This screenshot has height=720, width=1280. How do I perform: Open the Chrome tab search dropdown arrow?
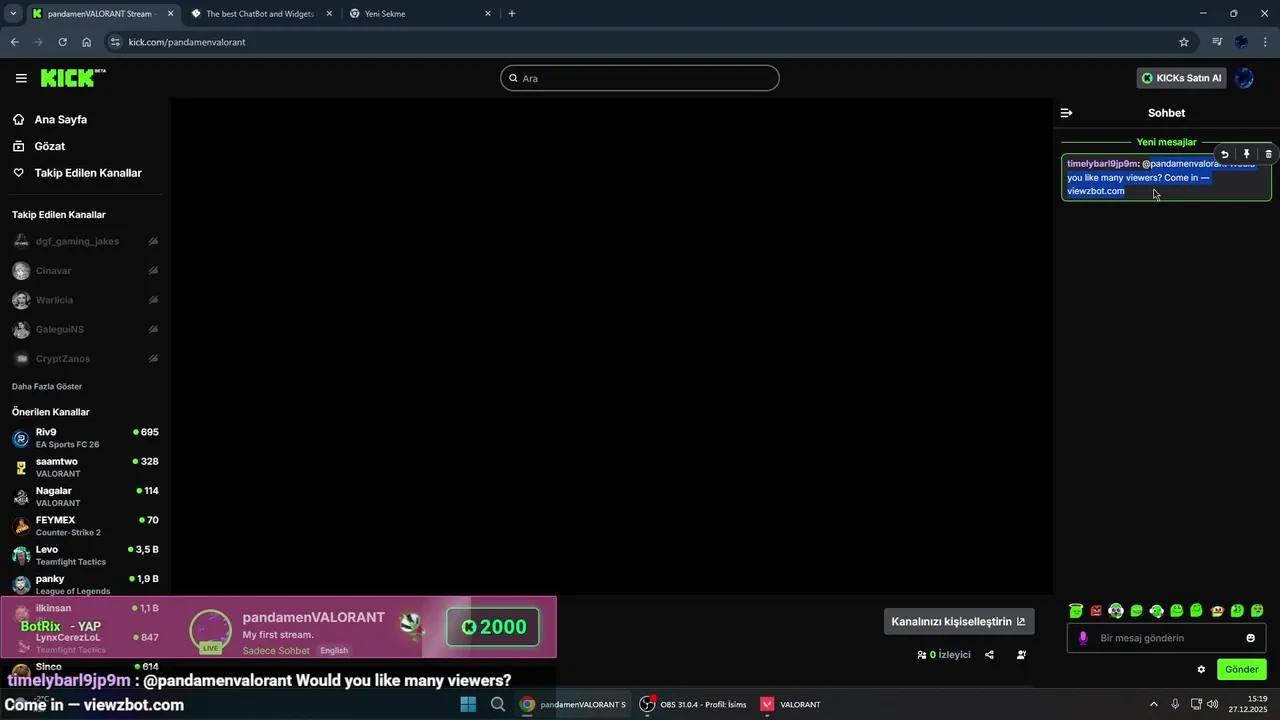[x=13, y=14]
